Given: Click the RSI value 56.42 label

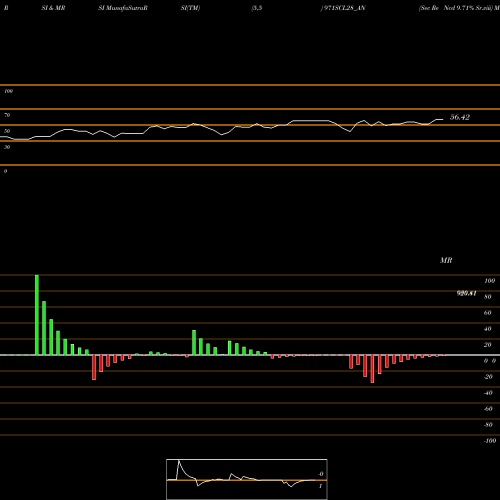Looking at the screenshot, I should [460, 117].
